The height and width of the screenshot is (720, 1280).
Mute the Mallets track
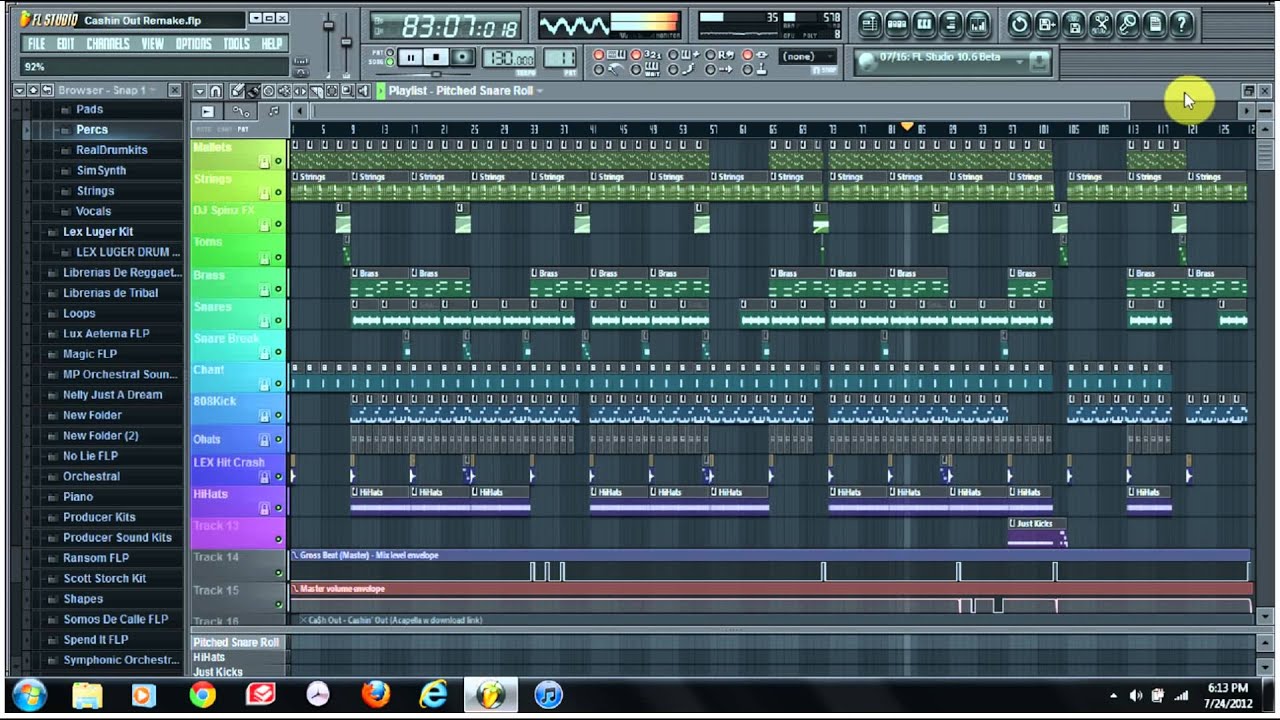click(279, 161)
